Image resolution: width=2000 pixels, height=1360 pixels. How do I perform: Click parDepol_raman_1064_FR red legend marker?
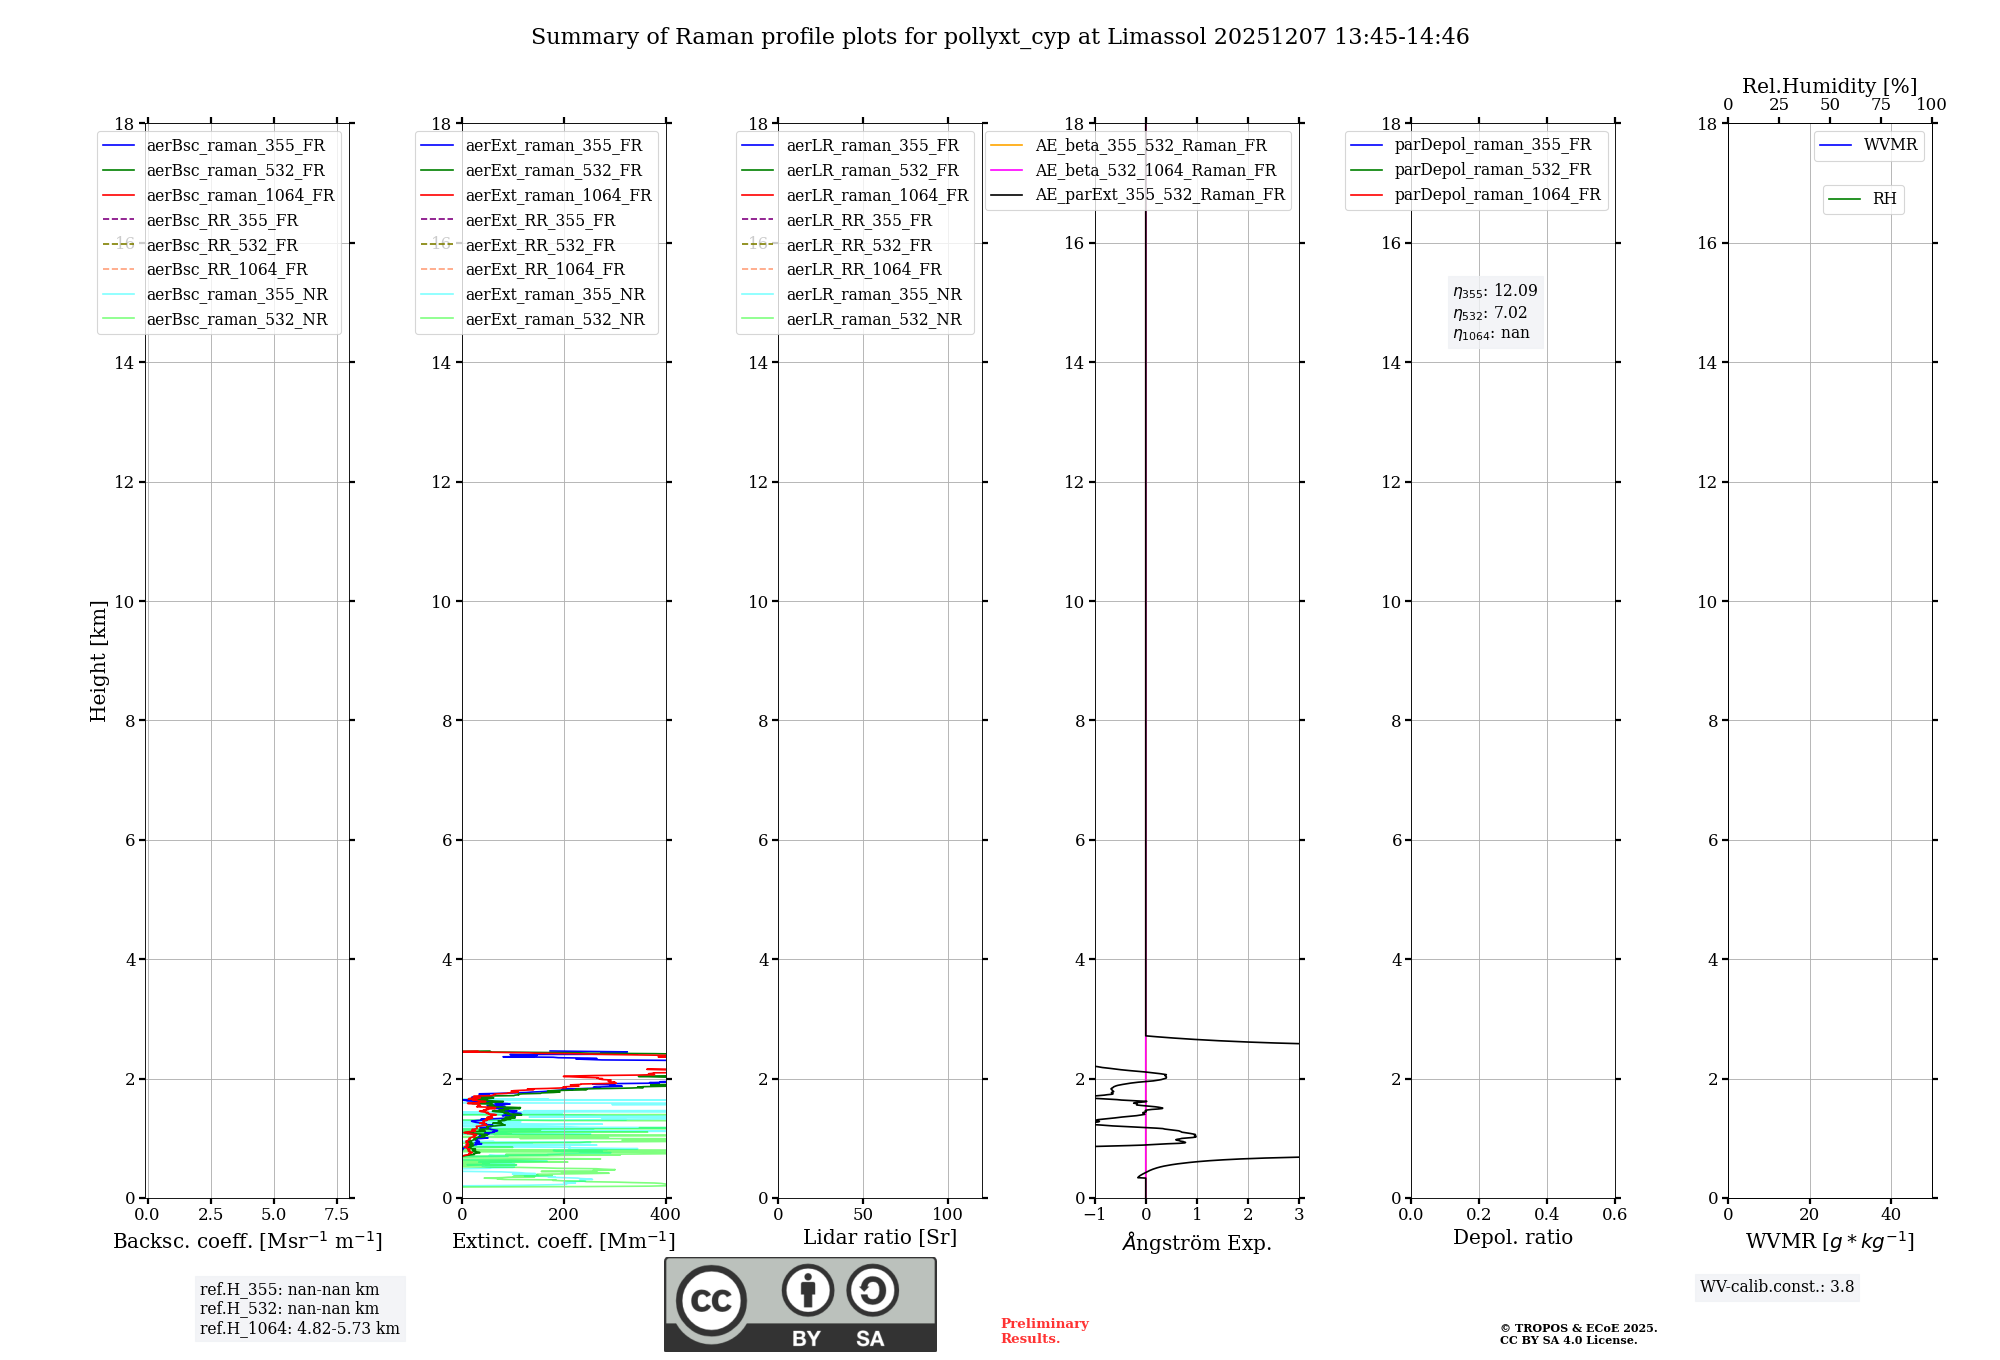1366,195
